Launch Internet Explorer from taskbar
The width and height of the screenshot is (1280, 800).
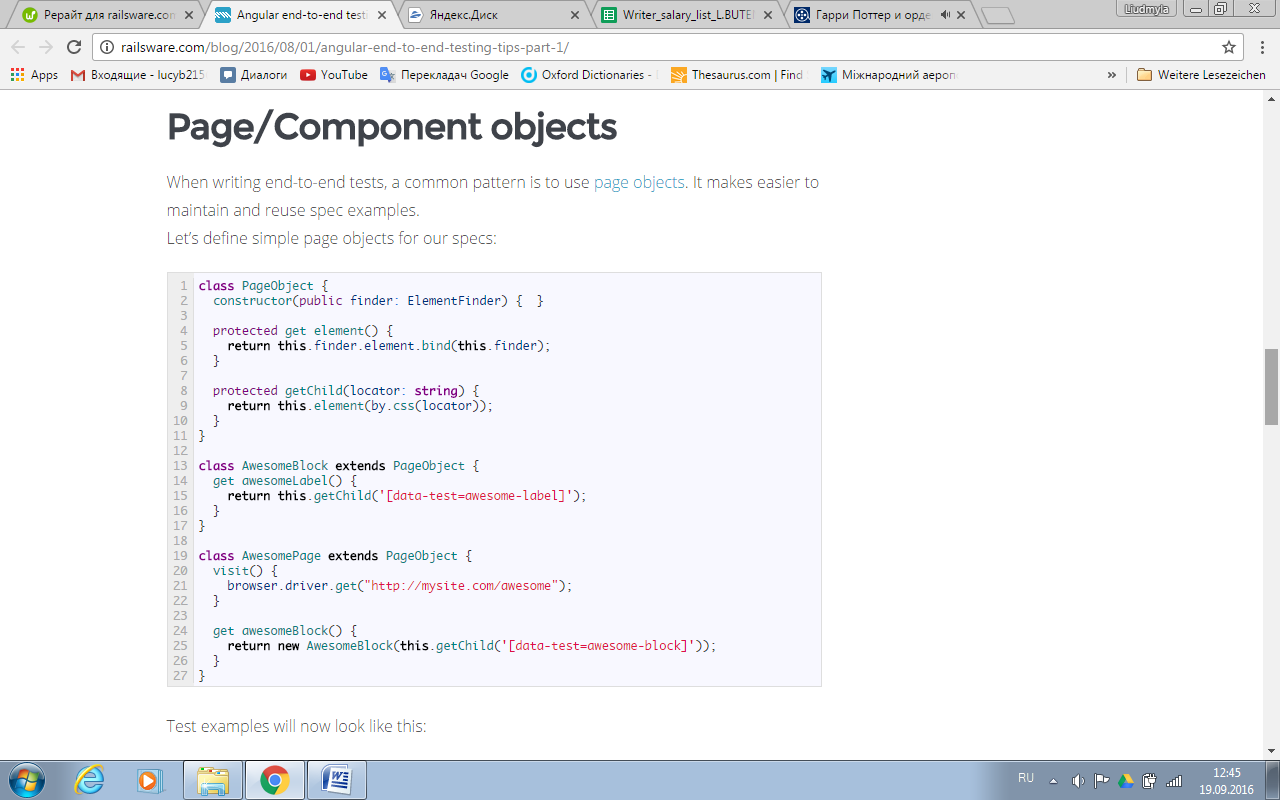click(89, 780)
